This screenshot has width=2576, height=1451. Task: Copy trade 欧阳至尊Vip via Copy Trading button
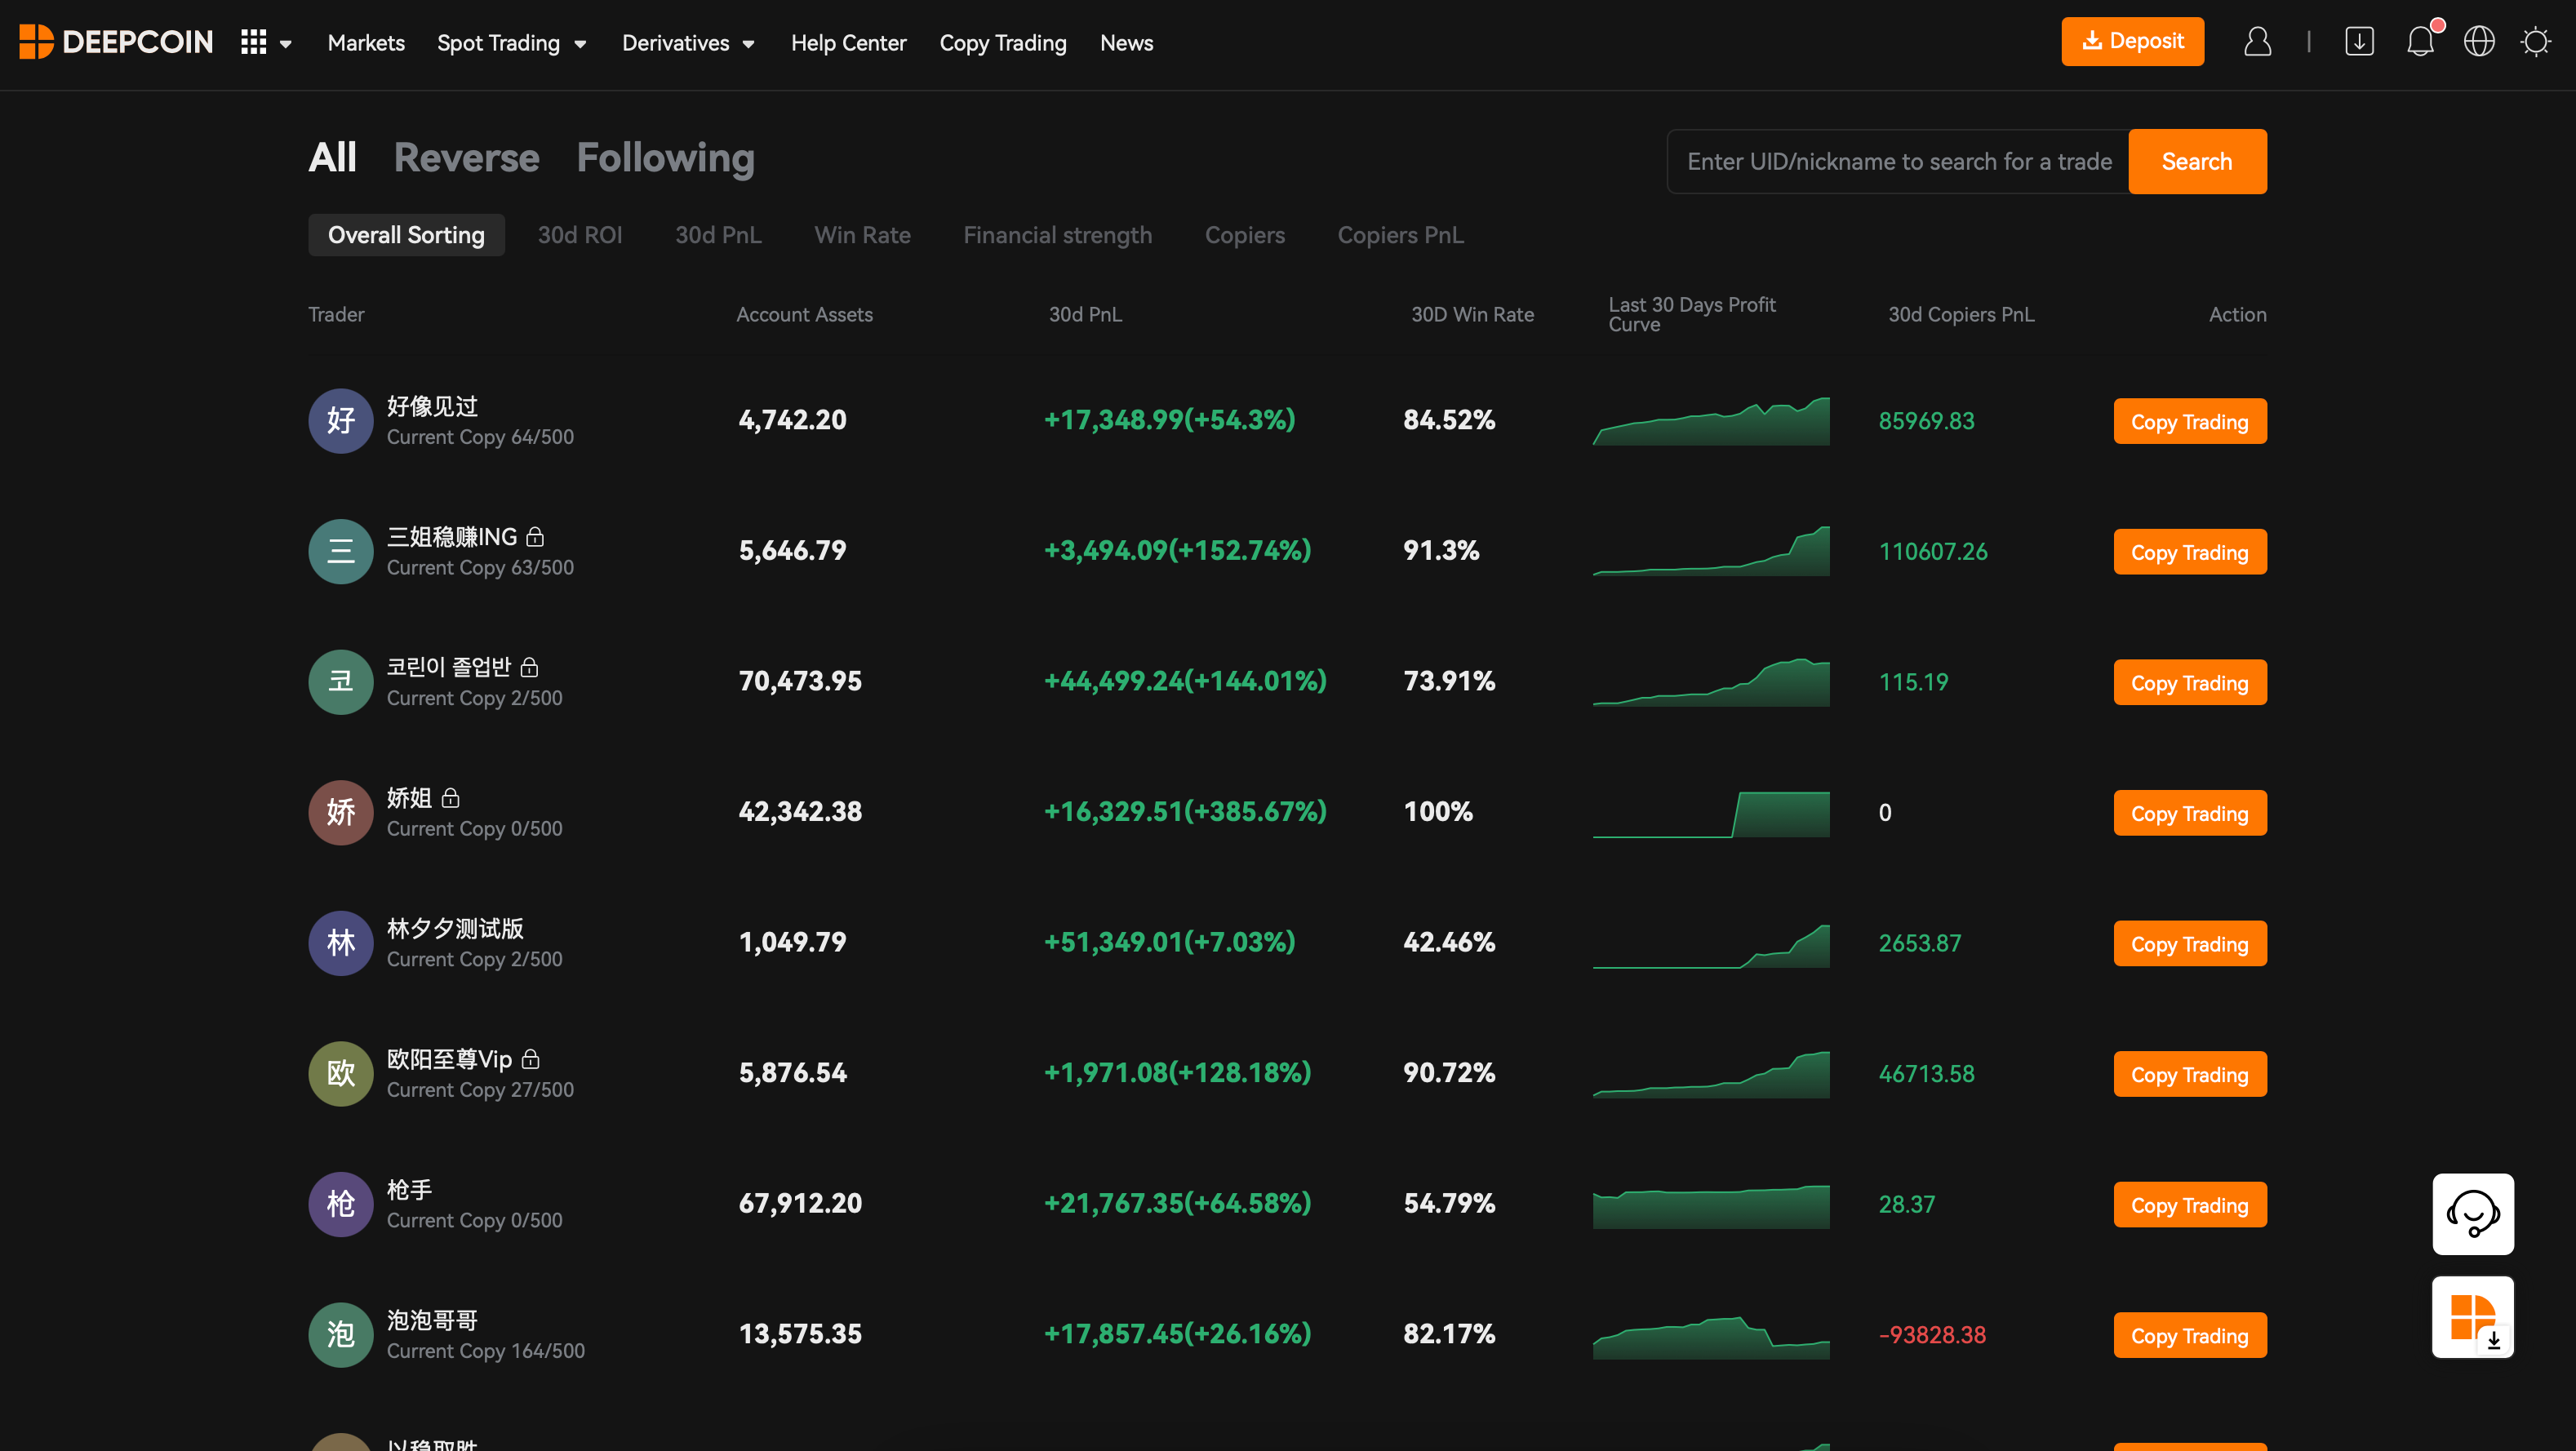click(x=2190, y=1075)
